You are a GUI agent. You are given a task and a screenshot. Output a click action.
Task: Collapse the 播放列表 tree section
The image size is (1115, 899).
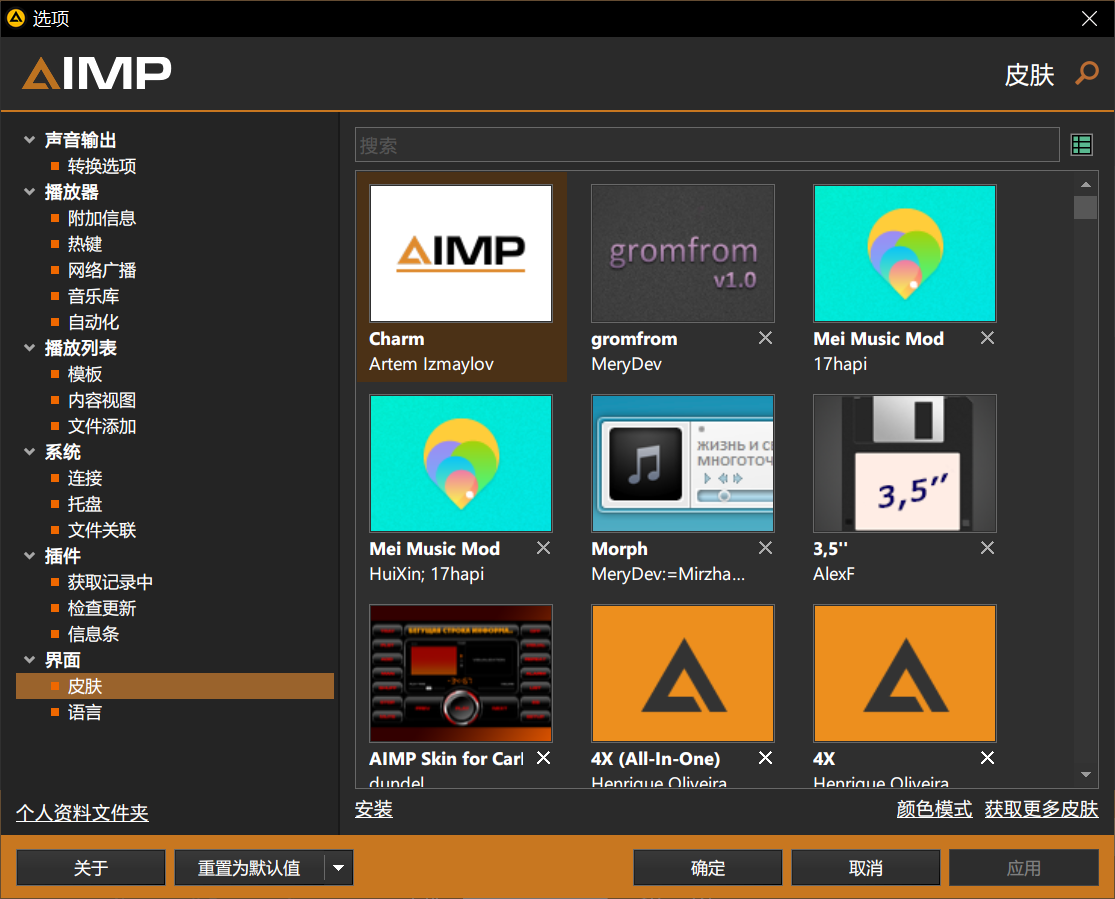coord(29,348)
